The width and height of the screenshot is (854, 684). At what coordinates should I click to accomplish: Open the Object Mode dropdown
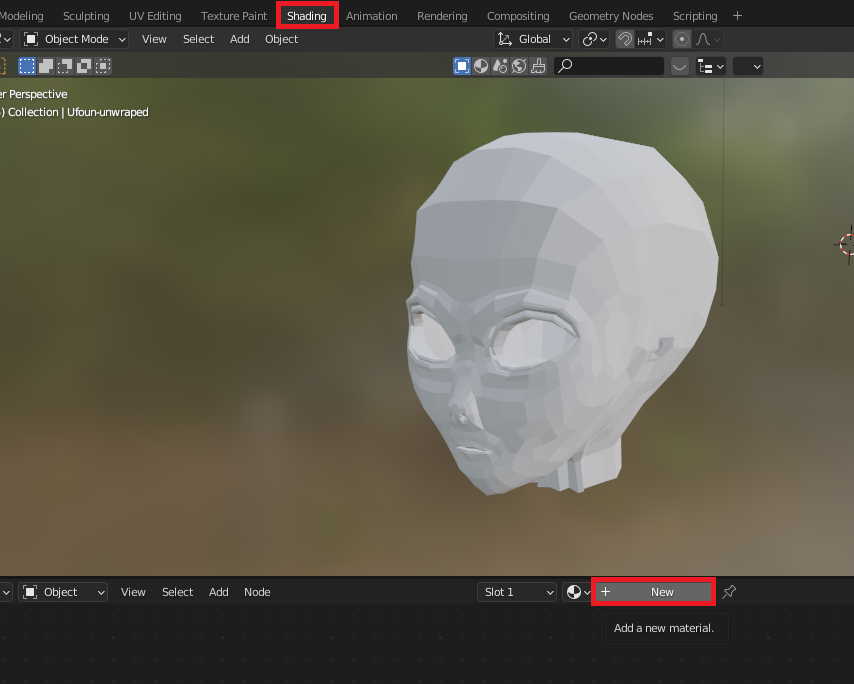tap(75, 39)
